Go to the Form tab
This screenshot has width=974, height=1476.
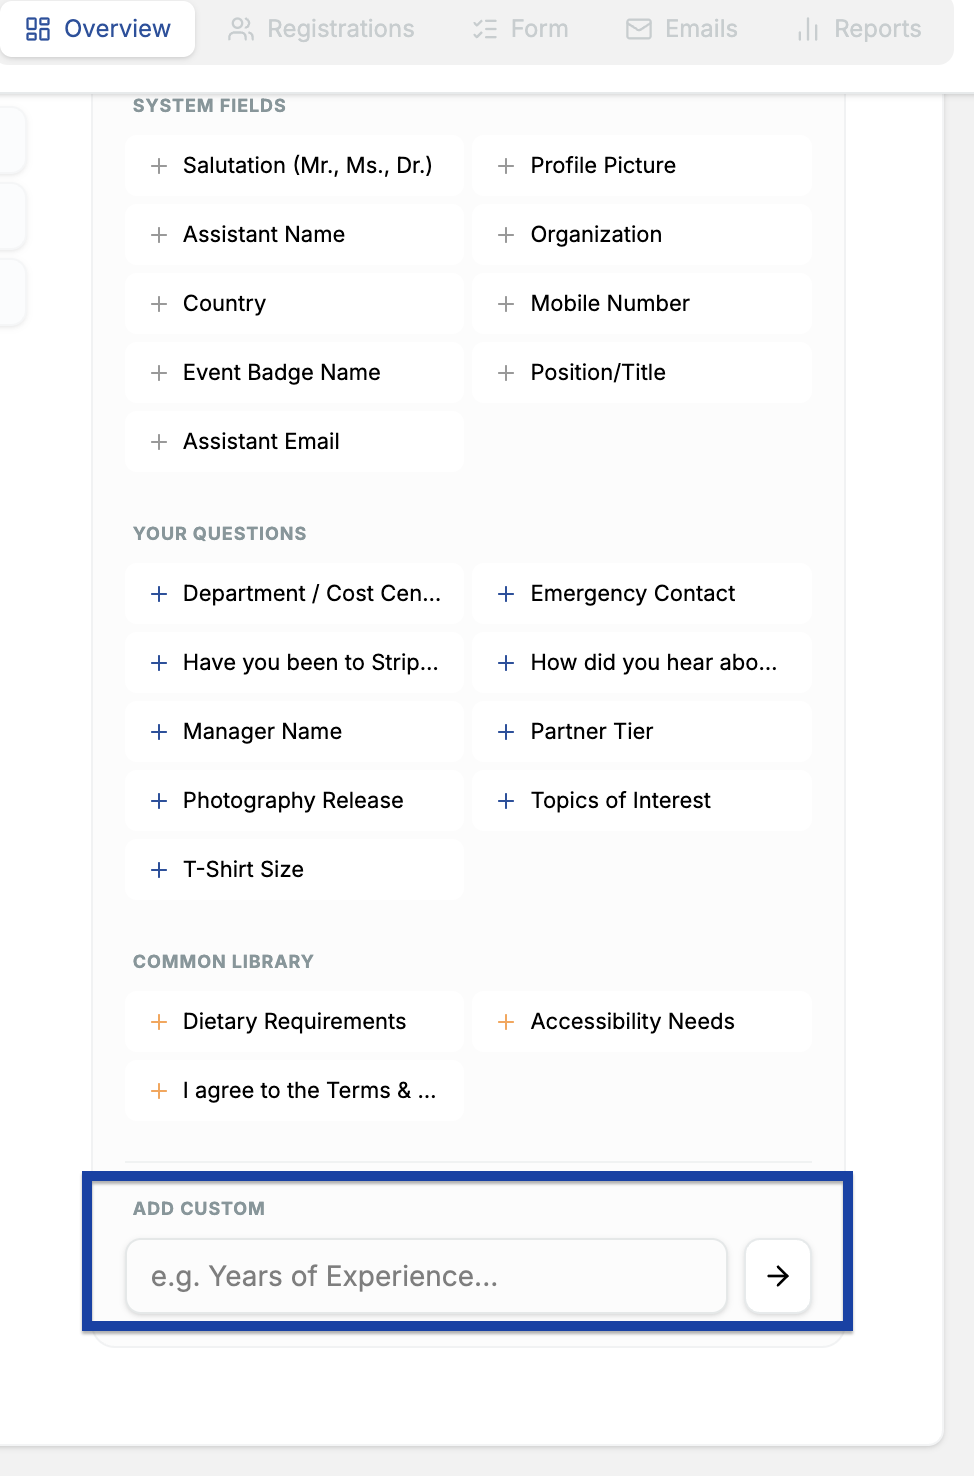pos(520,29)
